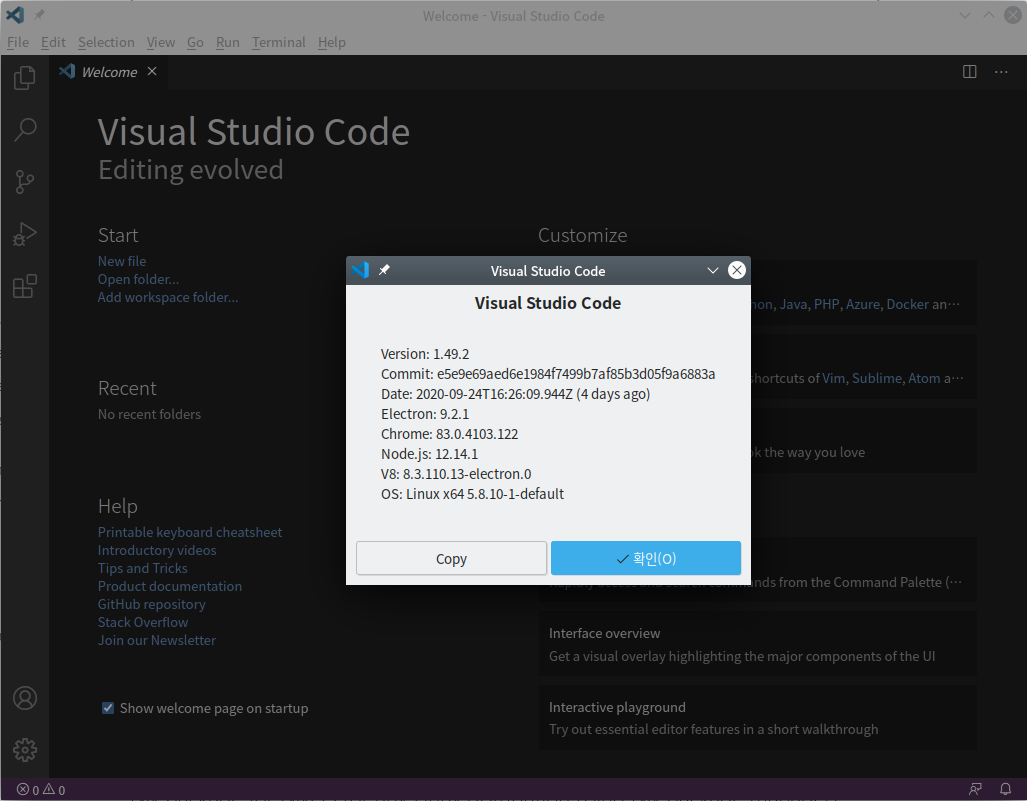Open Stack Overflow link

click(x=143, y=622)
